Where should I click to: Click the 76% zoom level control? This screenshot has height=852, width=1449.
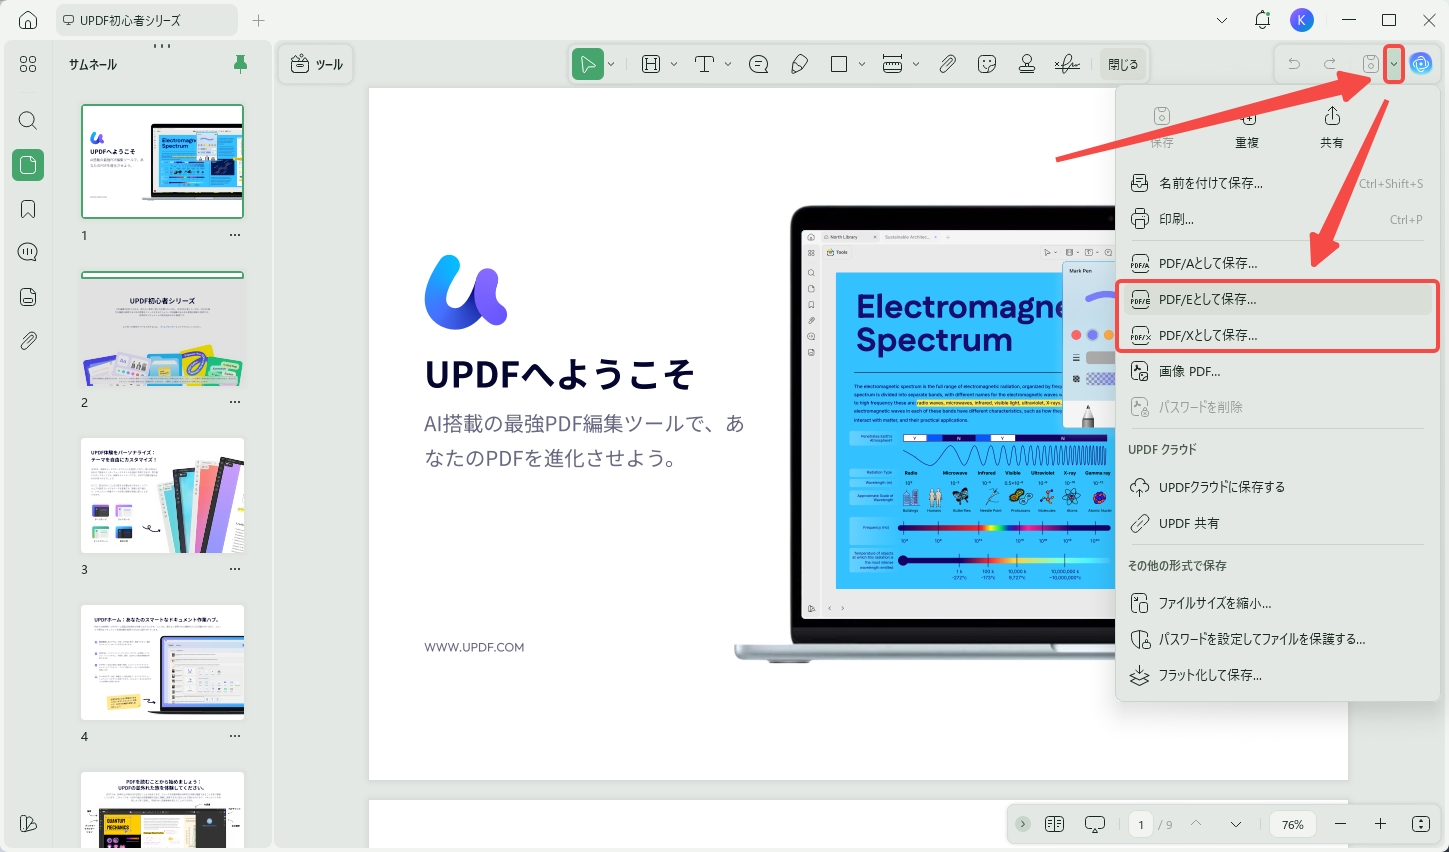pyautogui.click(x=1292, y=823)
